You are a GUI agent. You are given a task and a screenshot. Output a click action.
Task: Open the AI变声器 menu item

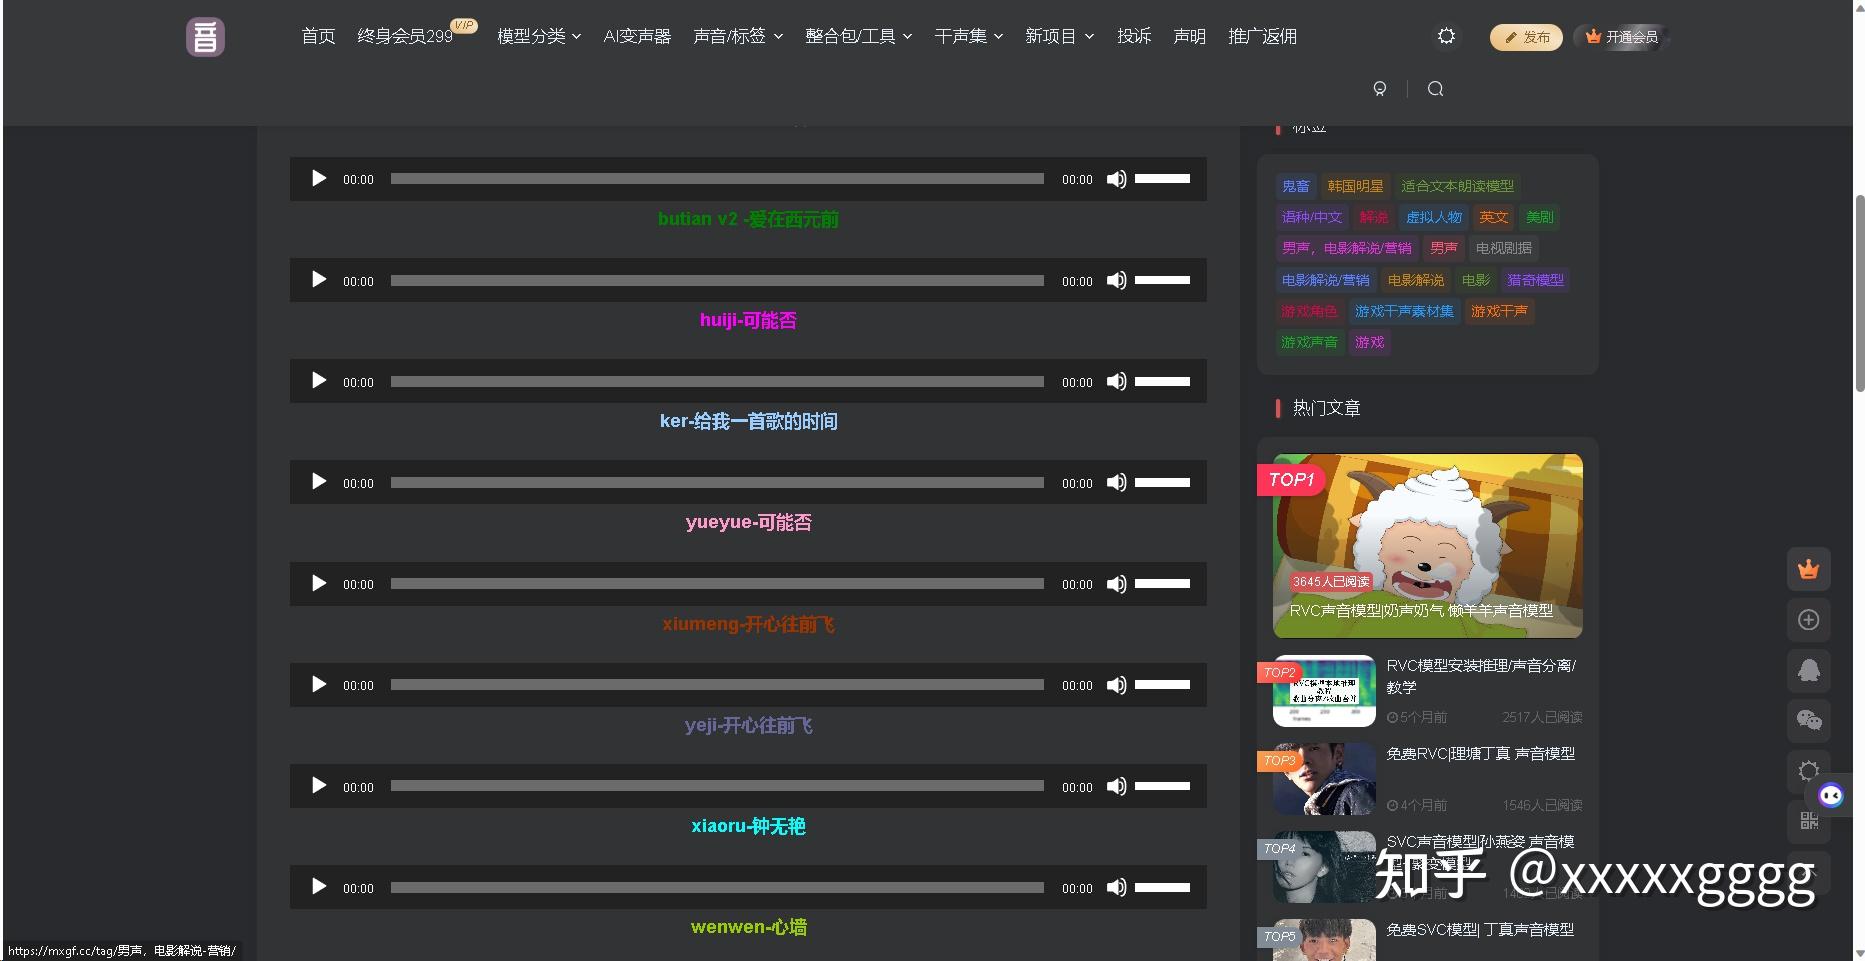click(637, 36)
